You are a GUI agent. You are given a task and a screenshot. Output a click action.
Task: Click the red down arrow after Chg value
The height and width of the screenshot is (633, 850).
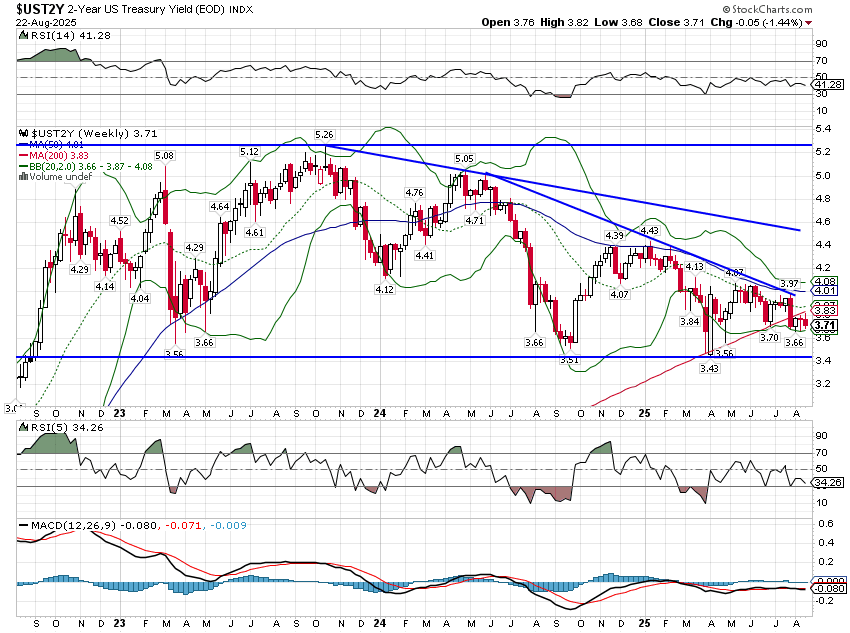[808, 23]
